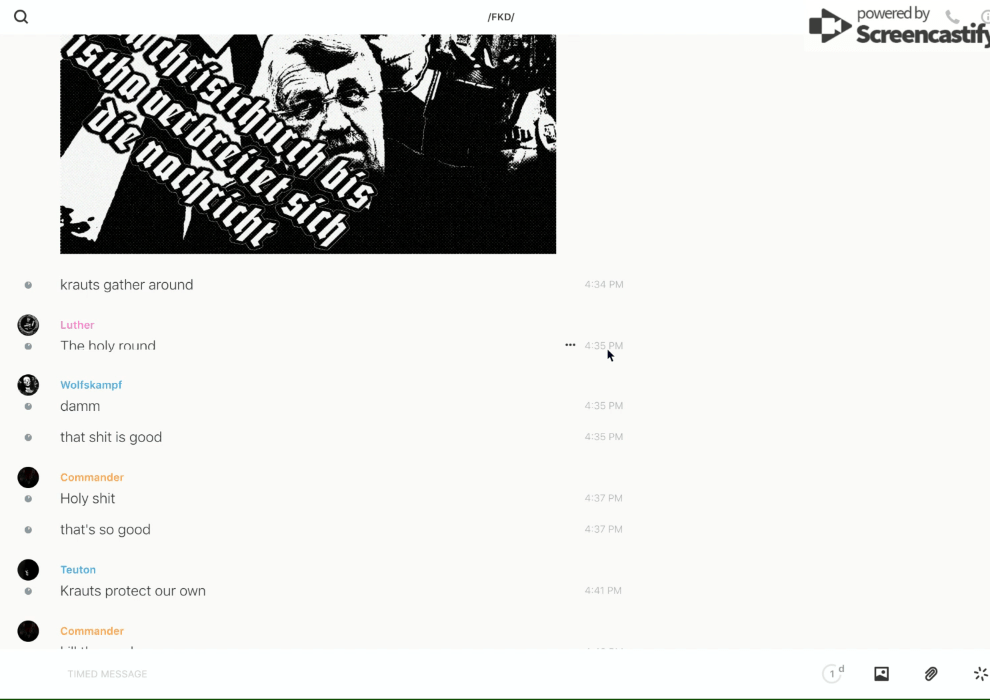The width and height of the screenshot is (990, 700).
Task: Click Luther's profile avatar
Action: (28, 324)
